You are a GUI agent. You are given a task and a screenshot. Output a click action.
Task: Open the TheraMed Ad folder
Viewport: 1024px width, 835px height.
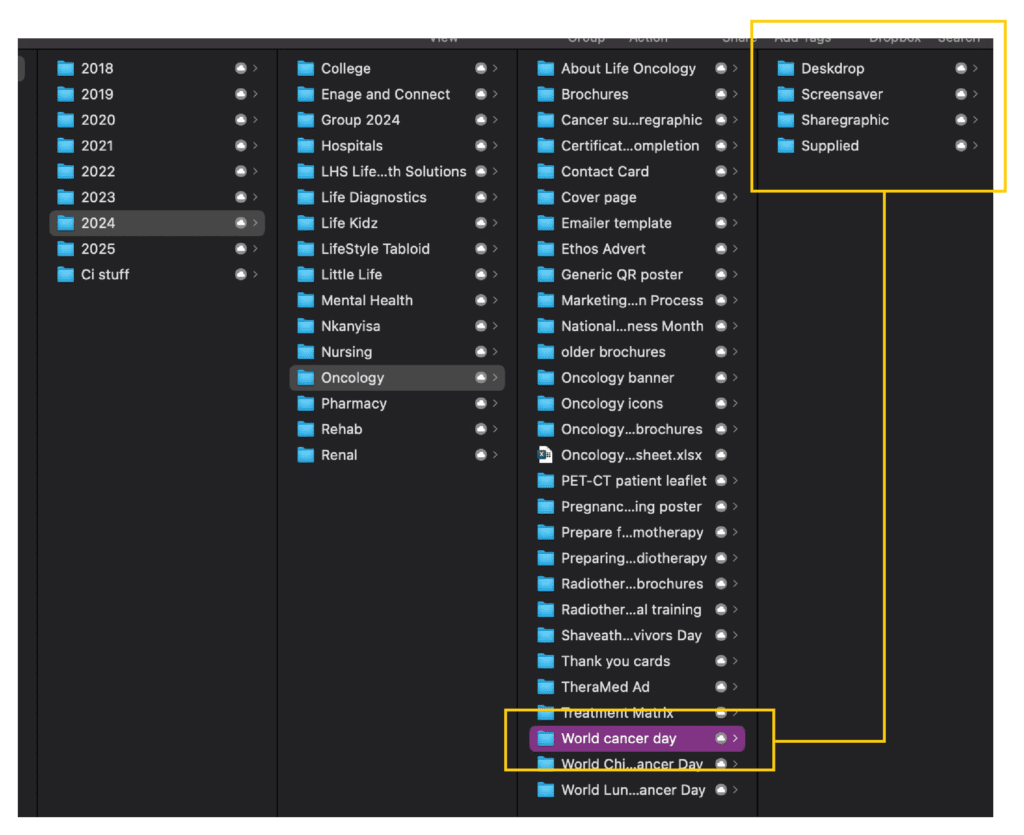coord(605,687)
